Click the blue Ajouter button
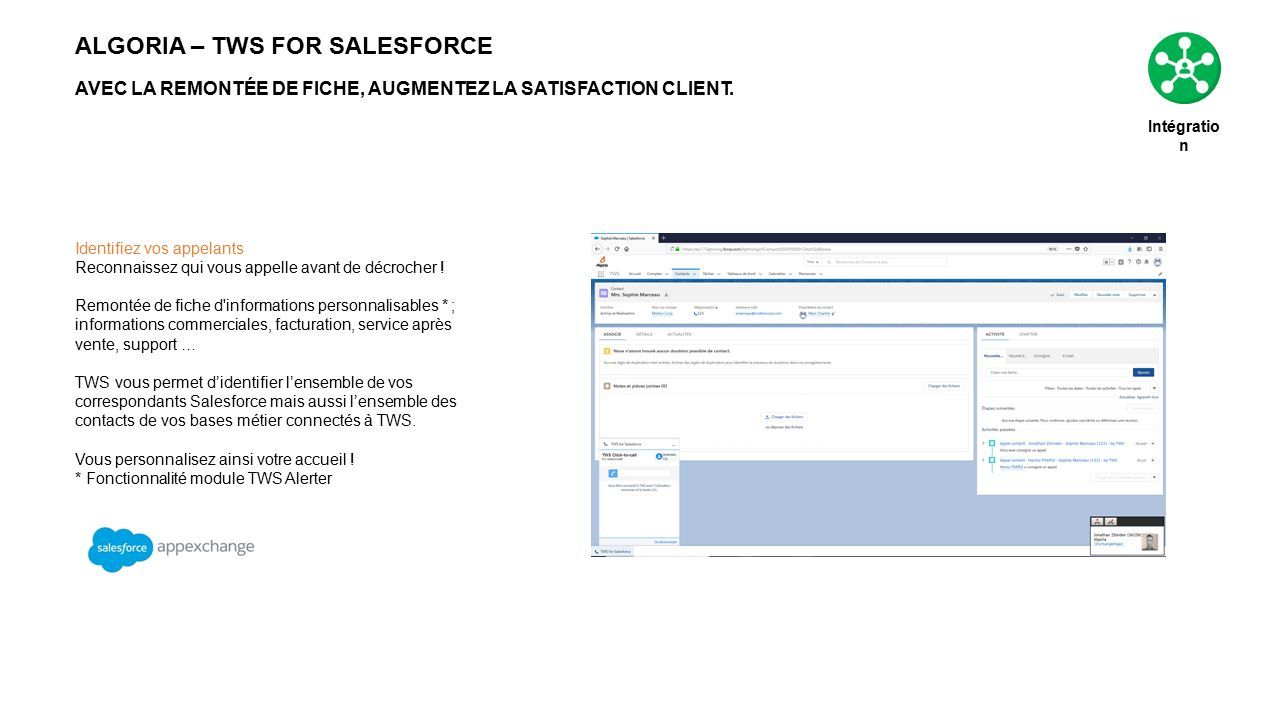This screenshot has width=1280, height=720. (1143, 372)
